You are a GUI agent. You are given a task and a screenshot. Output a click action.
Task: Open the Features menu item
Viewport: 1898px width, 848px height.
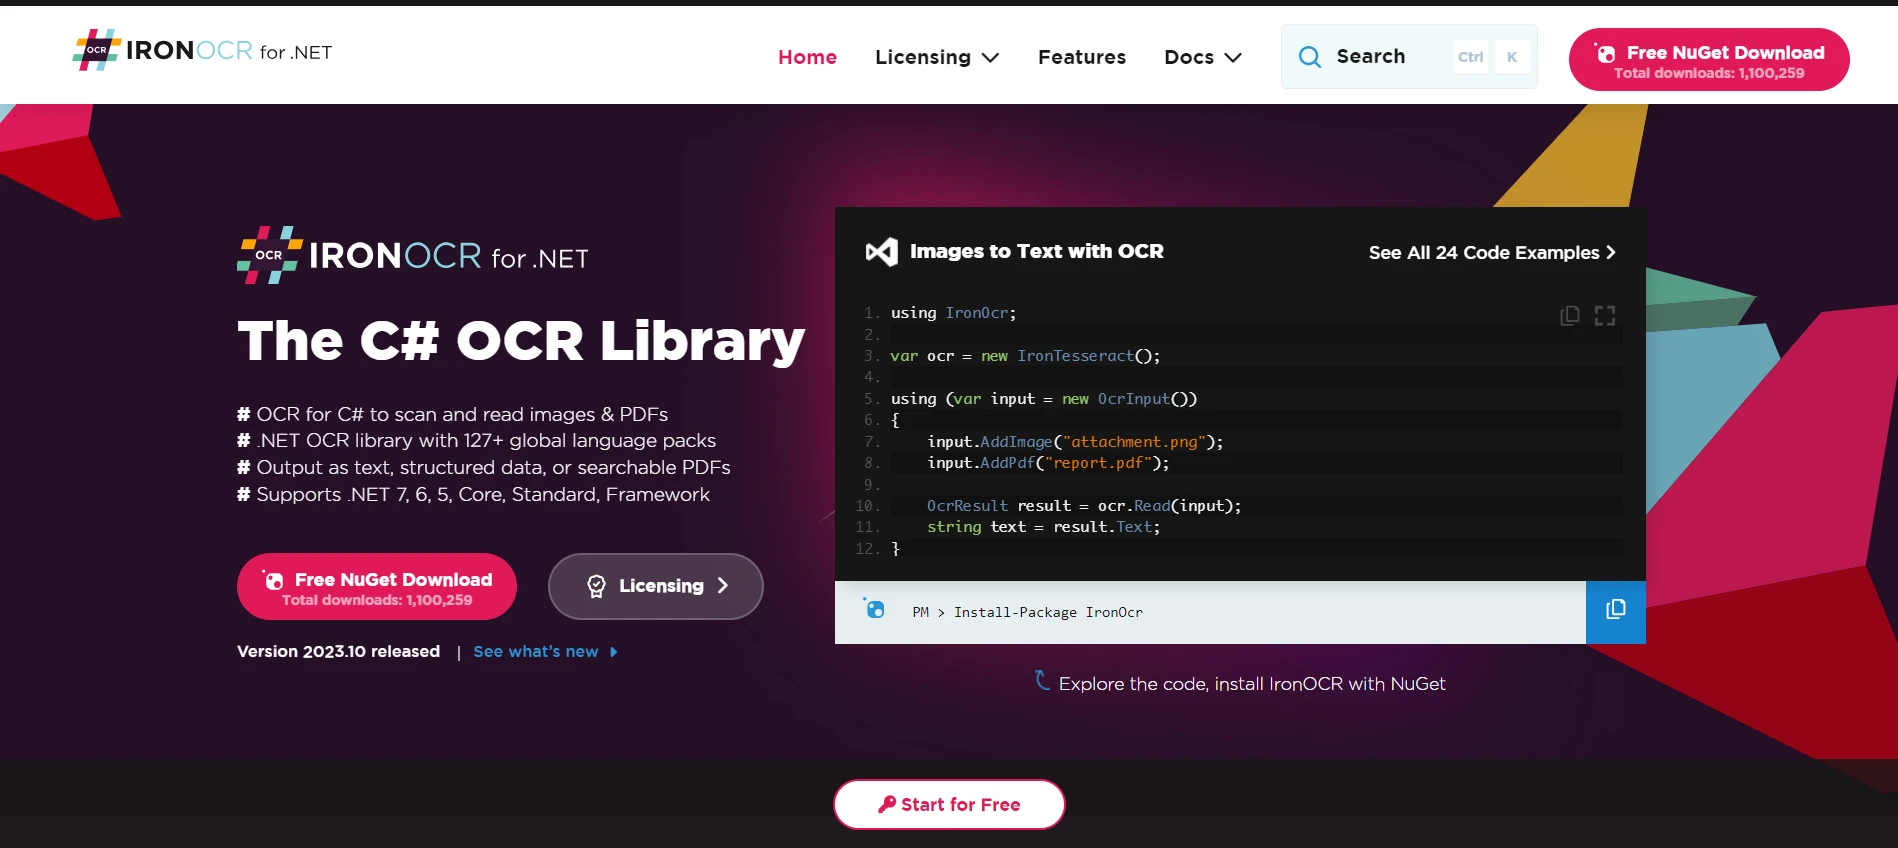click(1082, 57)
